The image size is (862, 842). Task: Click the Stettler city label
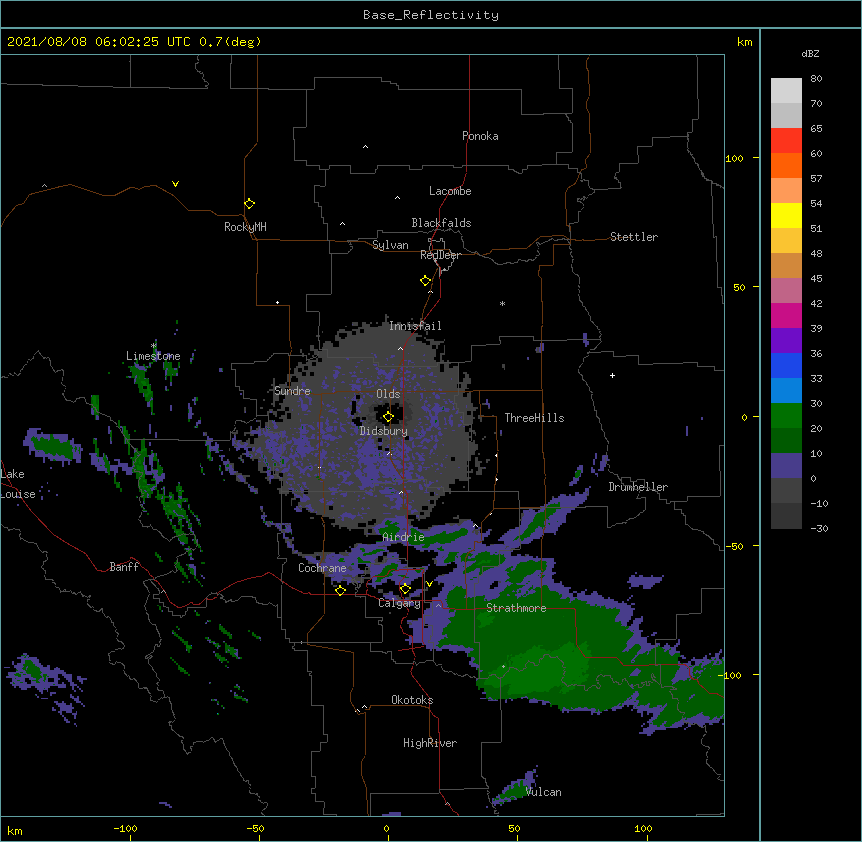[634, 237]
